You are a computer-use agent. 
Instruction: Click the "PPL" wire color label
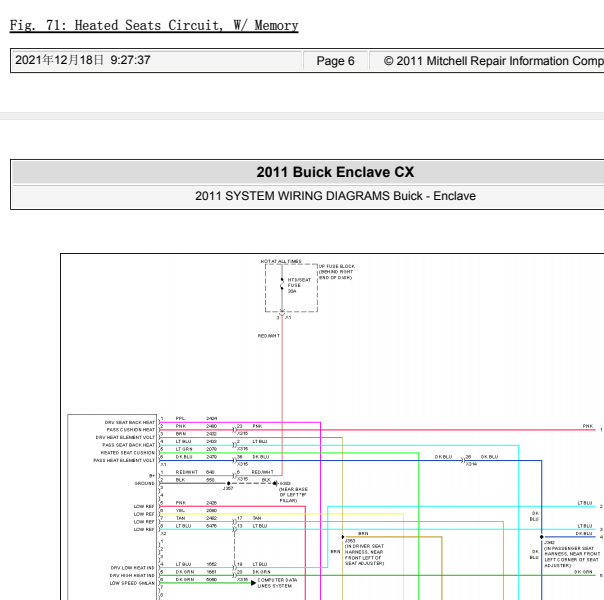[x=180, y=419]
